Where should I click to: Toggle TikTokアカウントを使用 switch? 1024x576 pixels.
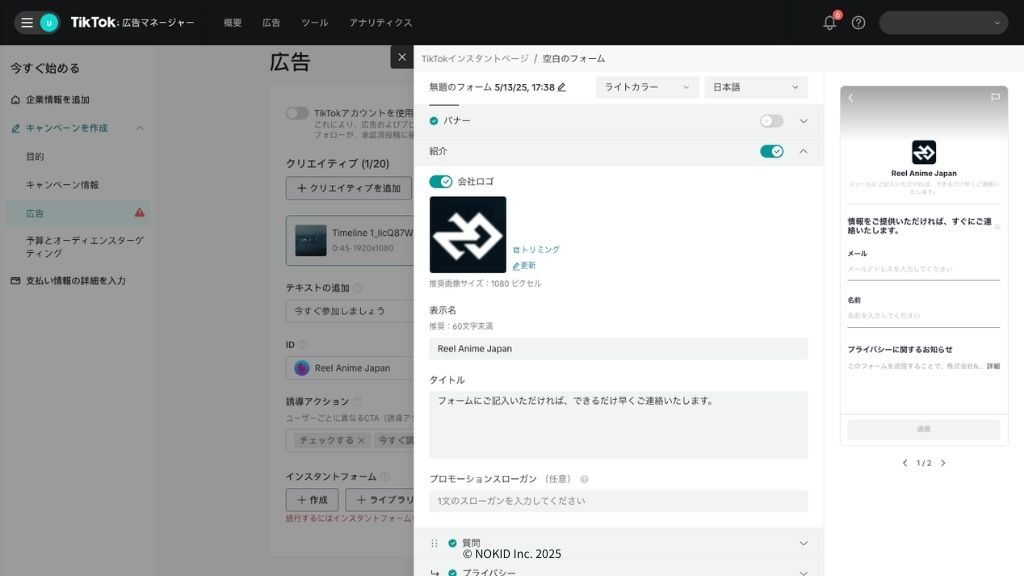(297, 113)
